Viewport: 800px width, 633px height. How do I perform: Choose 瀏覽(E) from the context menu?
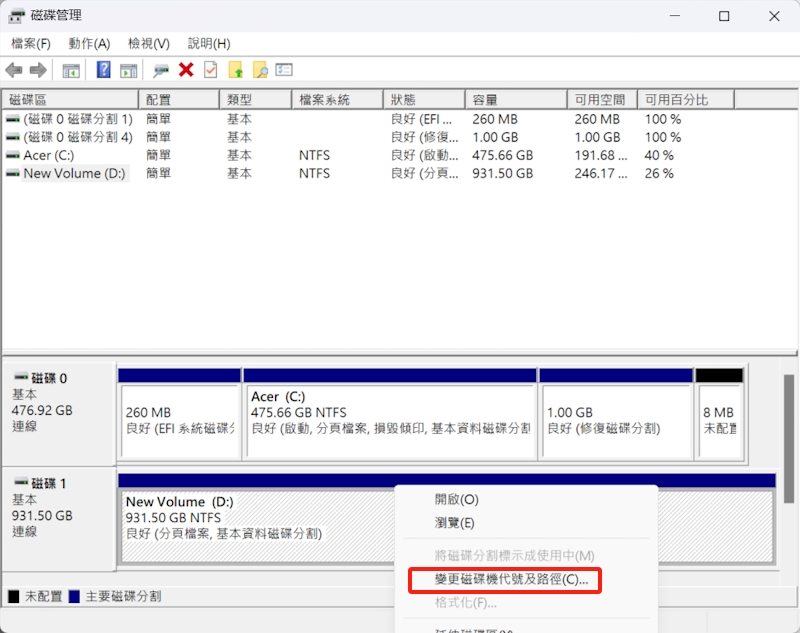tap(454, 523)
